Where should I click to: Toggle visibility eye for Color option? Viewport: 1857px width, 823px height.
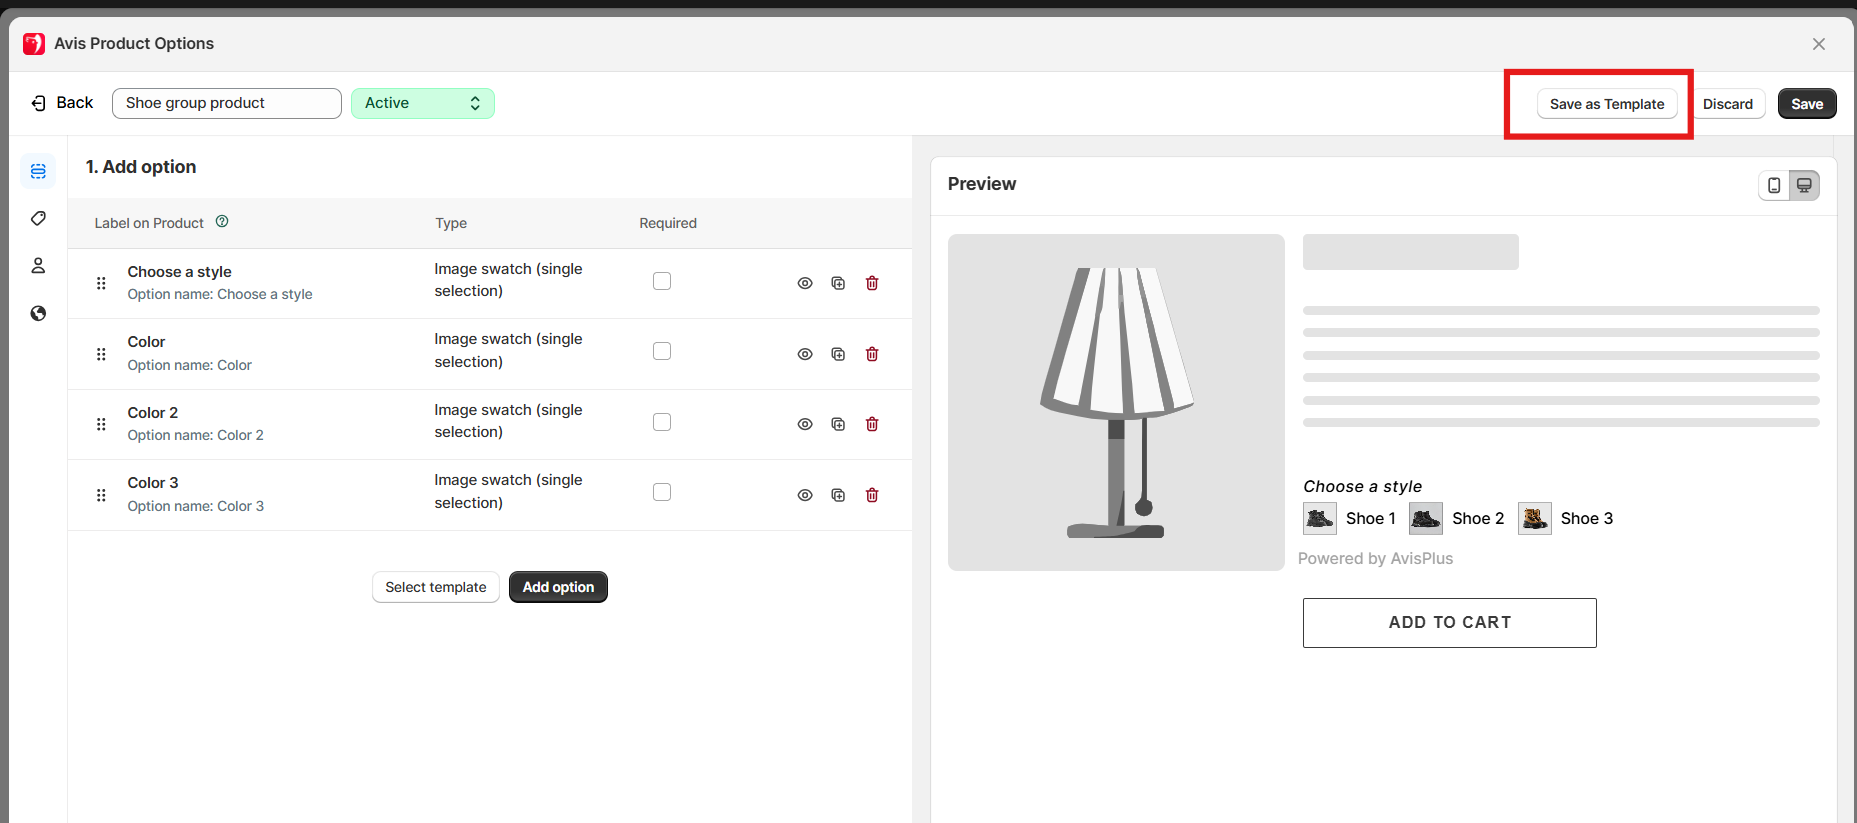(804, 354)
